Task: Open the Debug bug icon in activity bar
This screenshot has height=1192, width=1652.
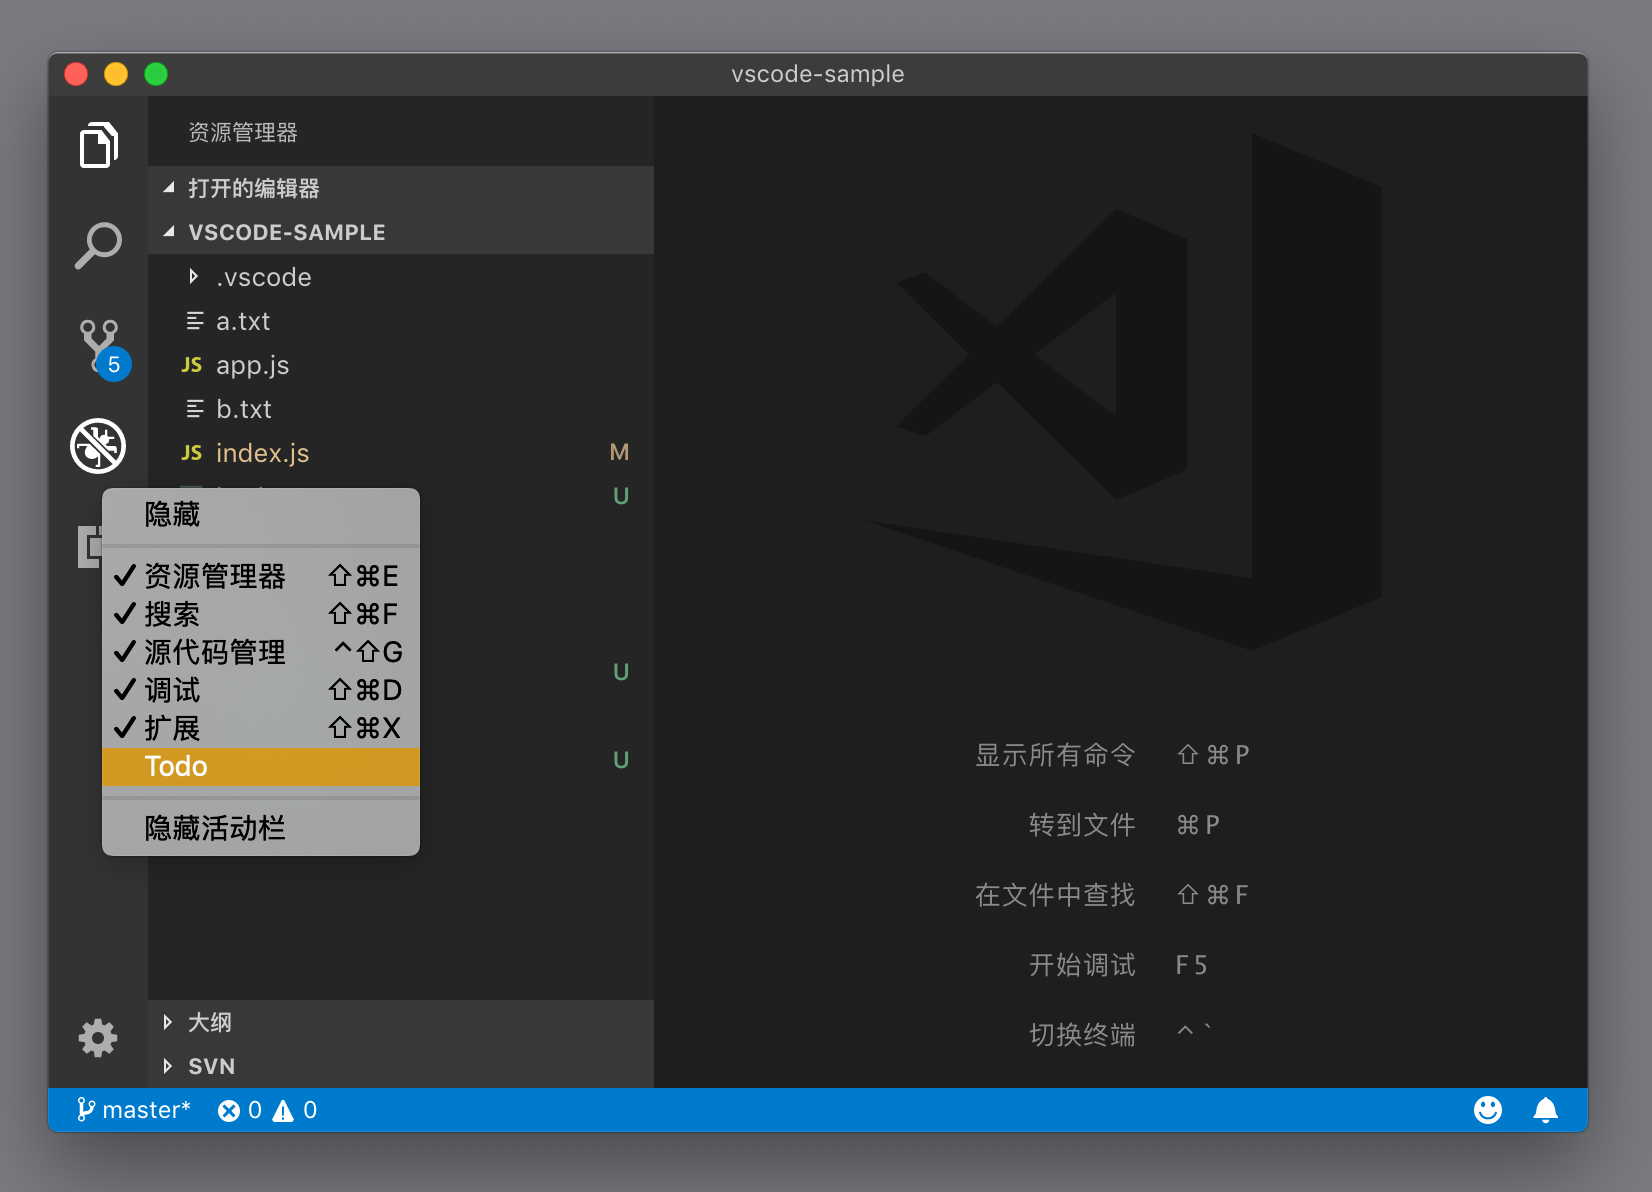Action: coord(98,445)
